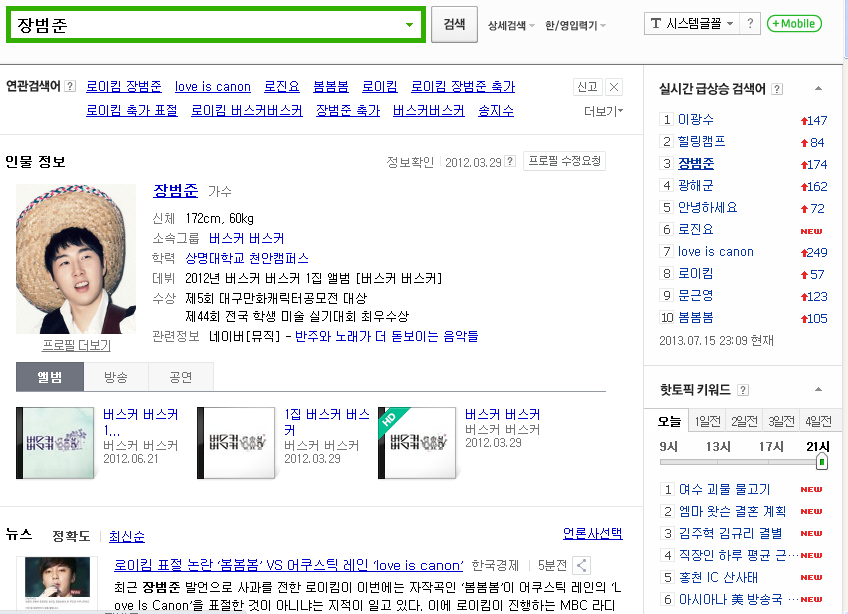Image resolution: width=848 pixels, height=614 pixels.
Task: Click the +Mobile button
Action: pos(794,23)
